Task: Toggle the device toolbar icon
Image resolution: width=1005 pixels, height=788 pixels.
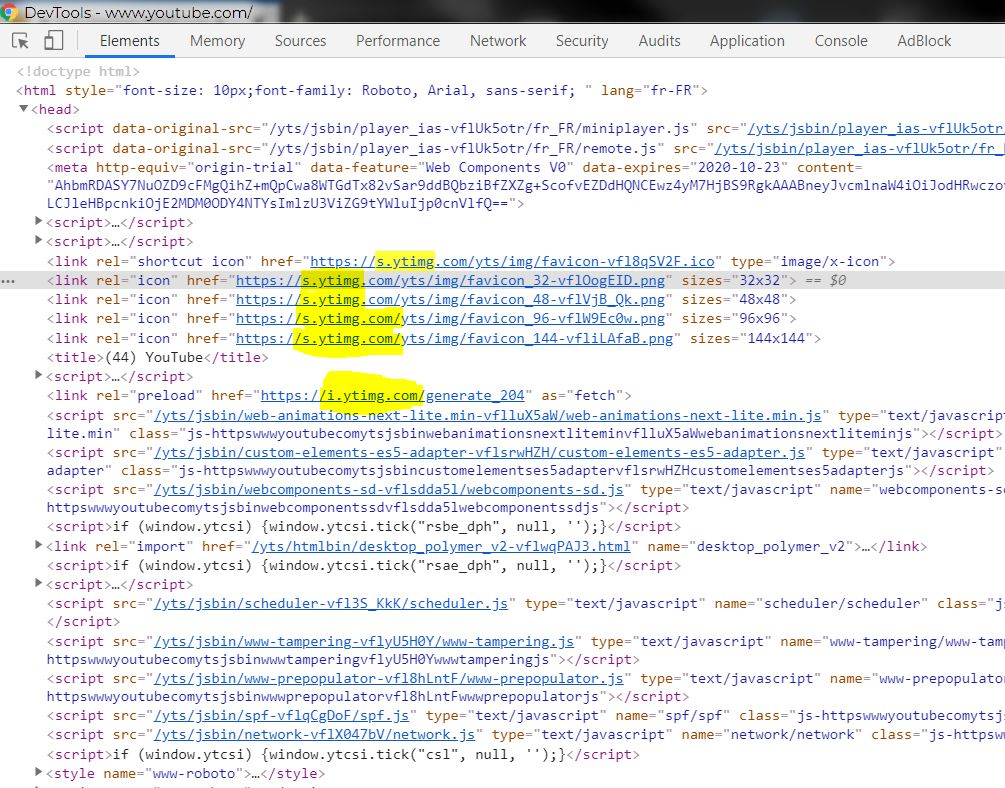Action: click(x=53, y=41)
